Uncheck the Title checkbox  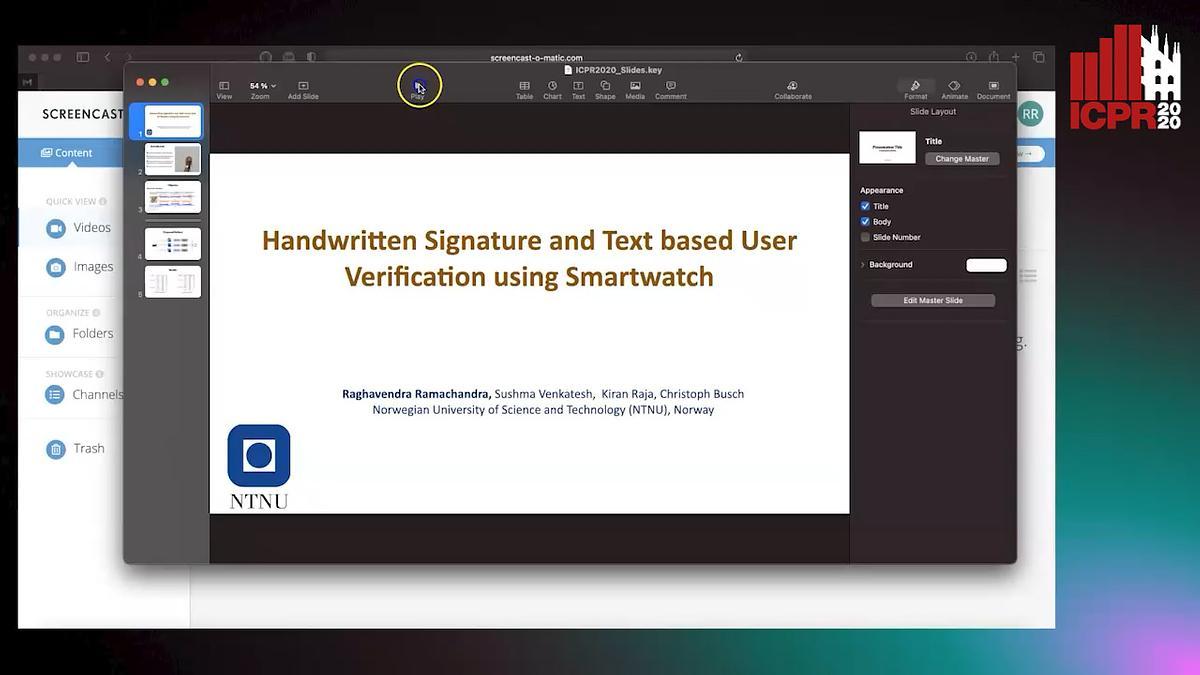point(865,206)
